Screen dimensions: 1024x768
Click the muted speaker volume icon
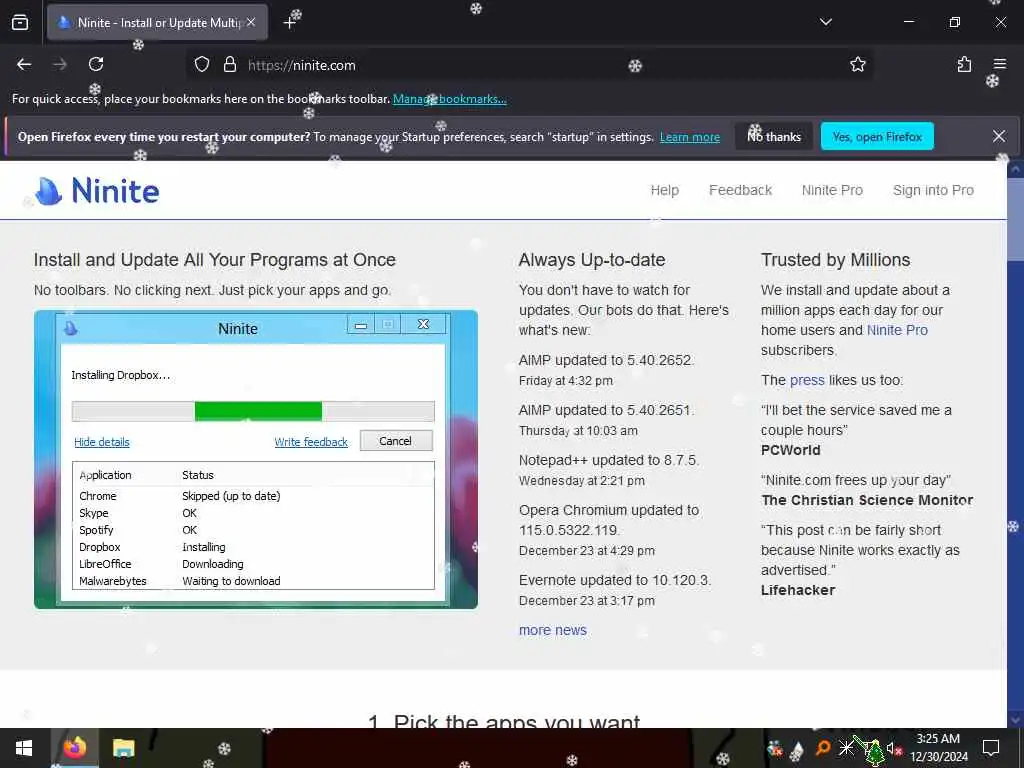point(894,748)
